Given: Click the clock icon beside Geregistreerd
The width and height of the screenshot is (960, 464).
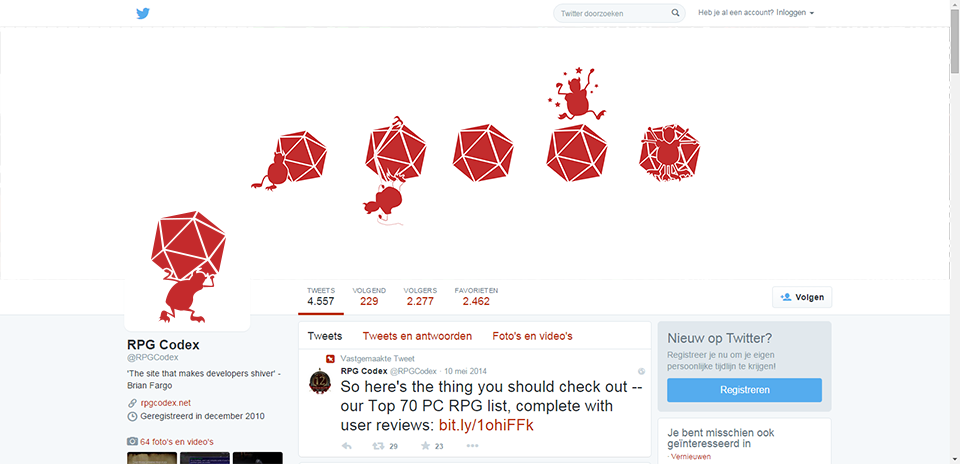Looking at the screenshot, I should point(132,416).
